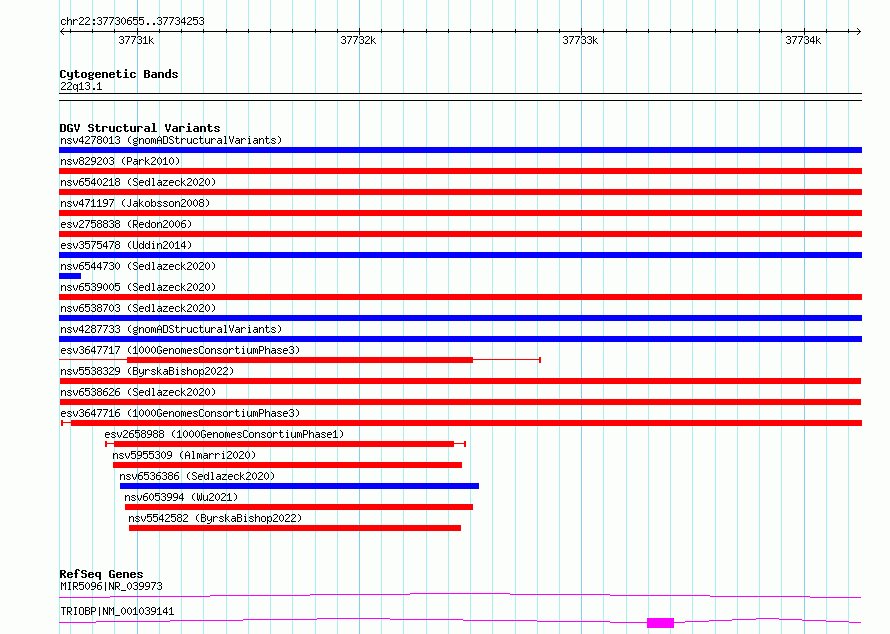Click the red bar under nsv5542582

295,528
